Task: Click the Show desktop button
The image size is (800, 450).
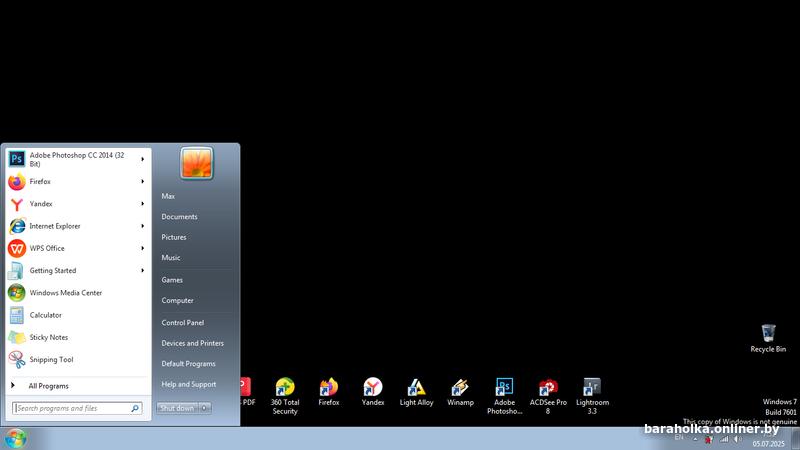Action: pyautogui.click(x=795, y=439)
